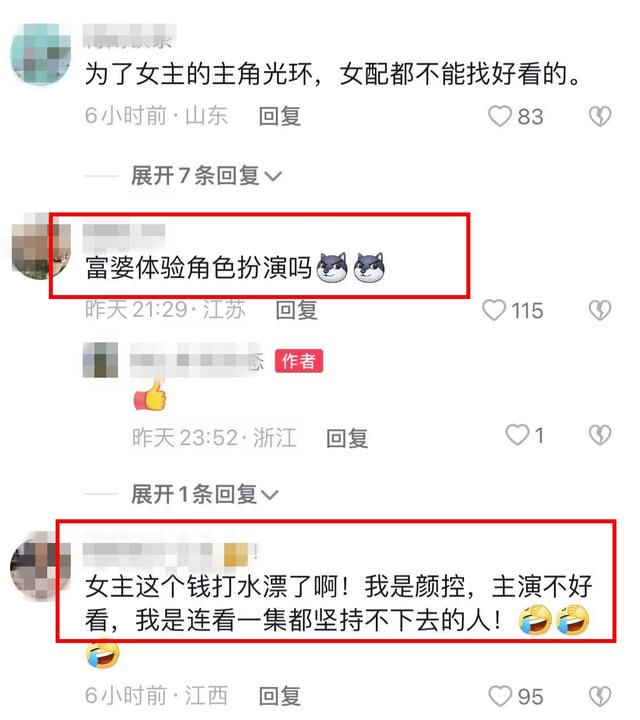640x720 pixels.
Task: Expand 展开7条回复 replies
Action: coord(206,175)
